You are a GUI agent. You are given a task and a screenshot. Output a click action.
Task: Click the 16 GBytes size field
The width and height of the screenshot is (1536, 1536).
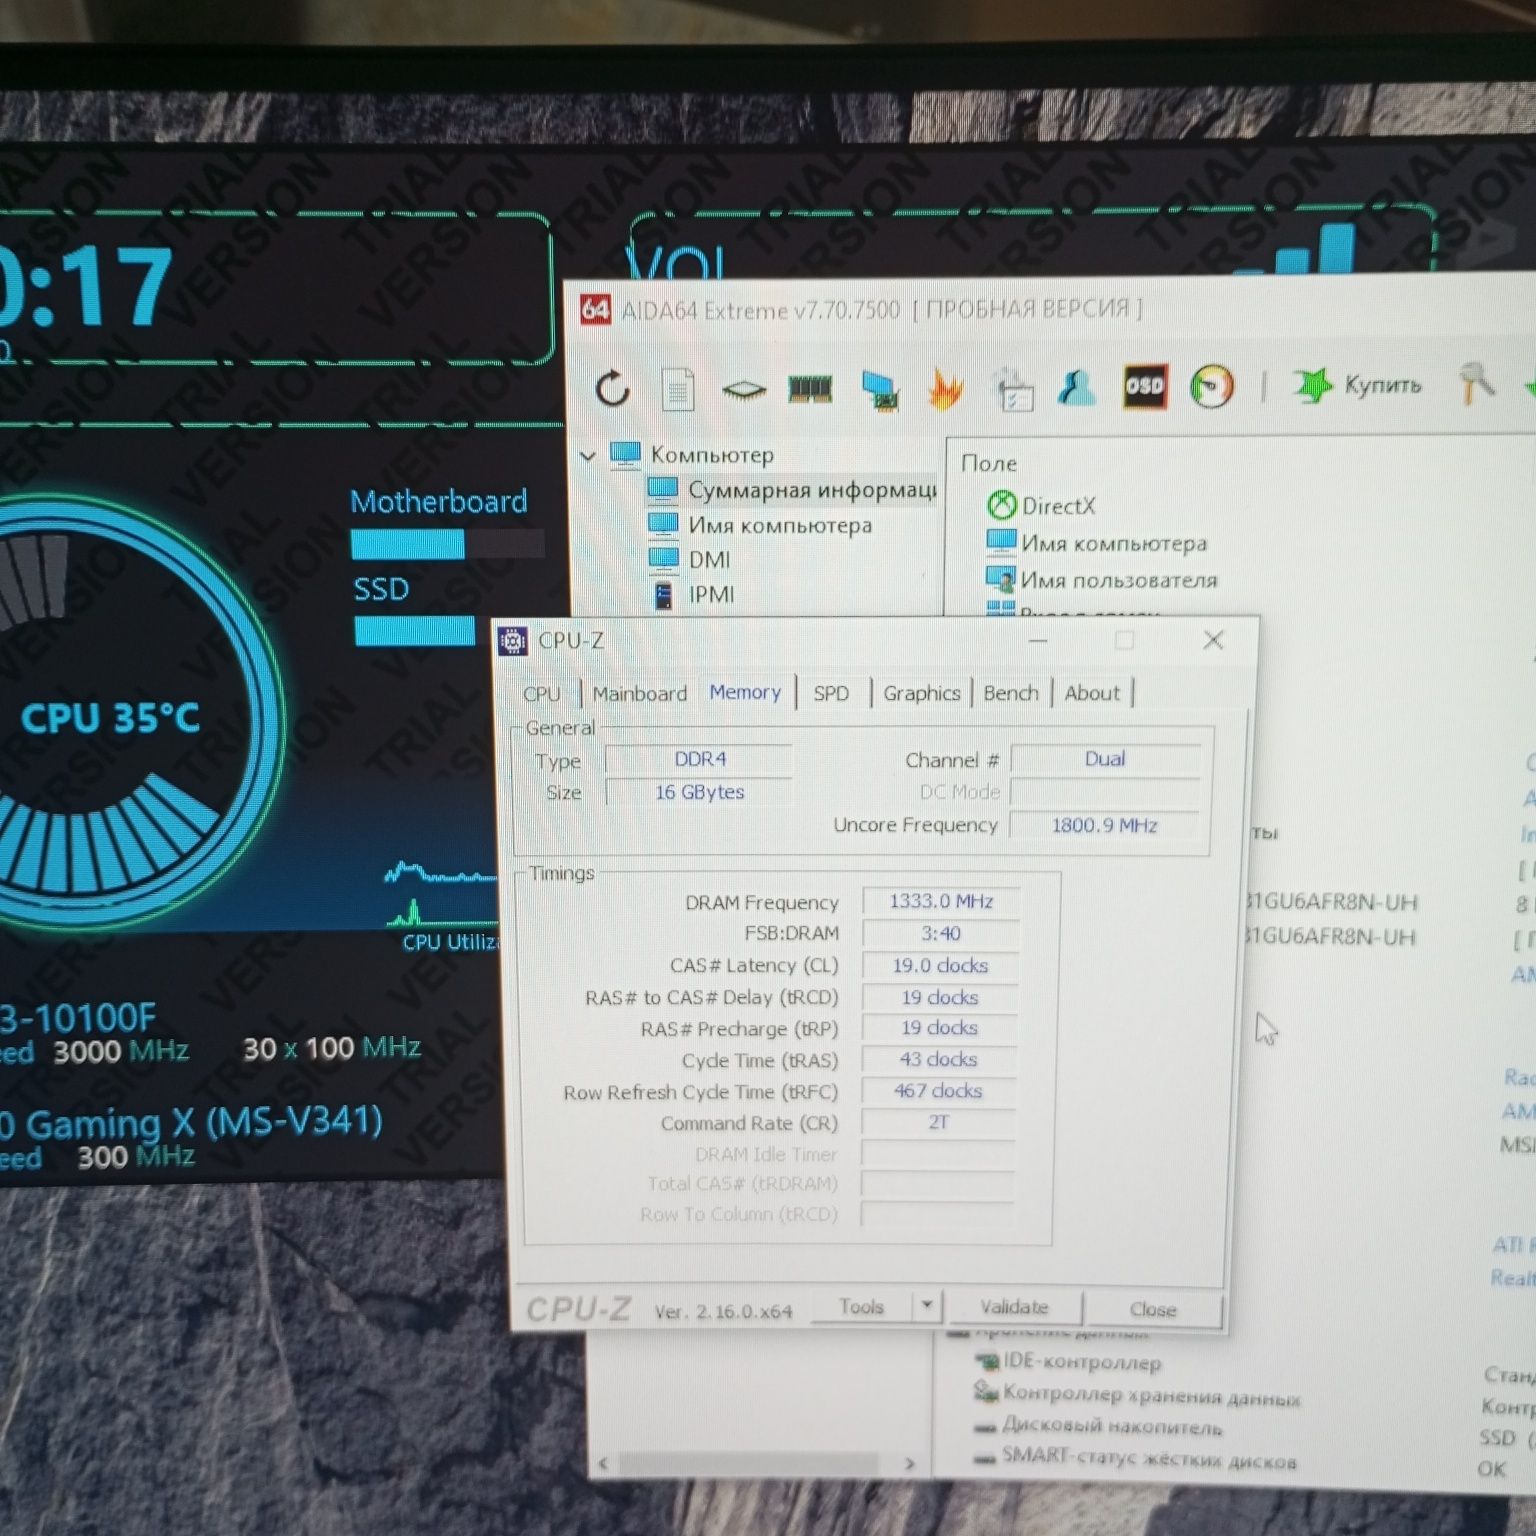pyautogui.click(x=699, y=792)
